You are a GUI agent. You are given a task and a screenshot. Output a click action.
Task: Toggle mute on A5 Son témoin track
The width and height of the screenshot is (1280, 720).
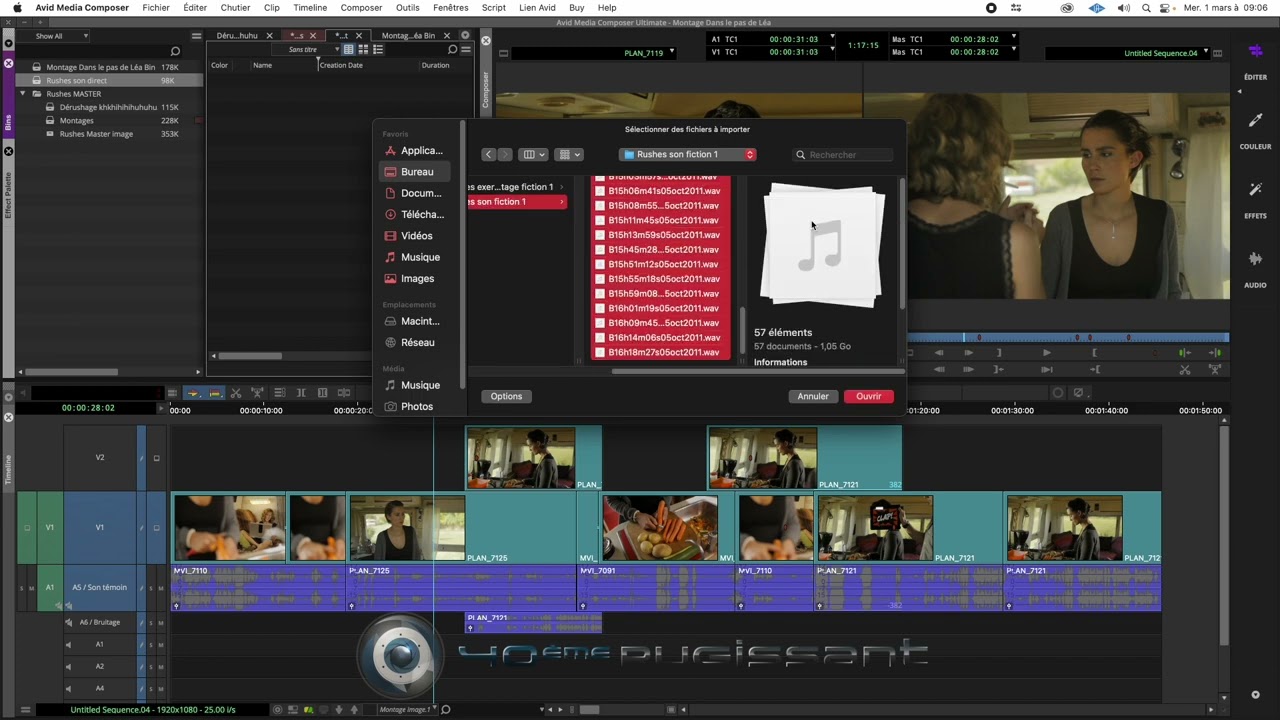(x=161, y=588)
